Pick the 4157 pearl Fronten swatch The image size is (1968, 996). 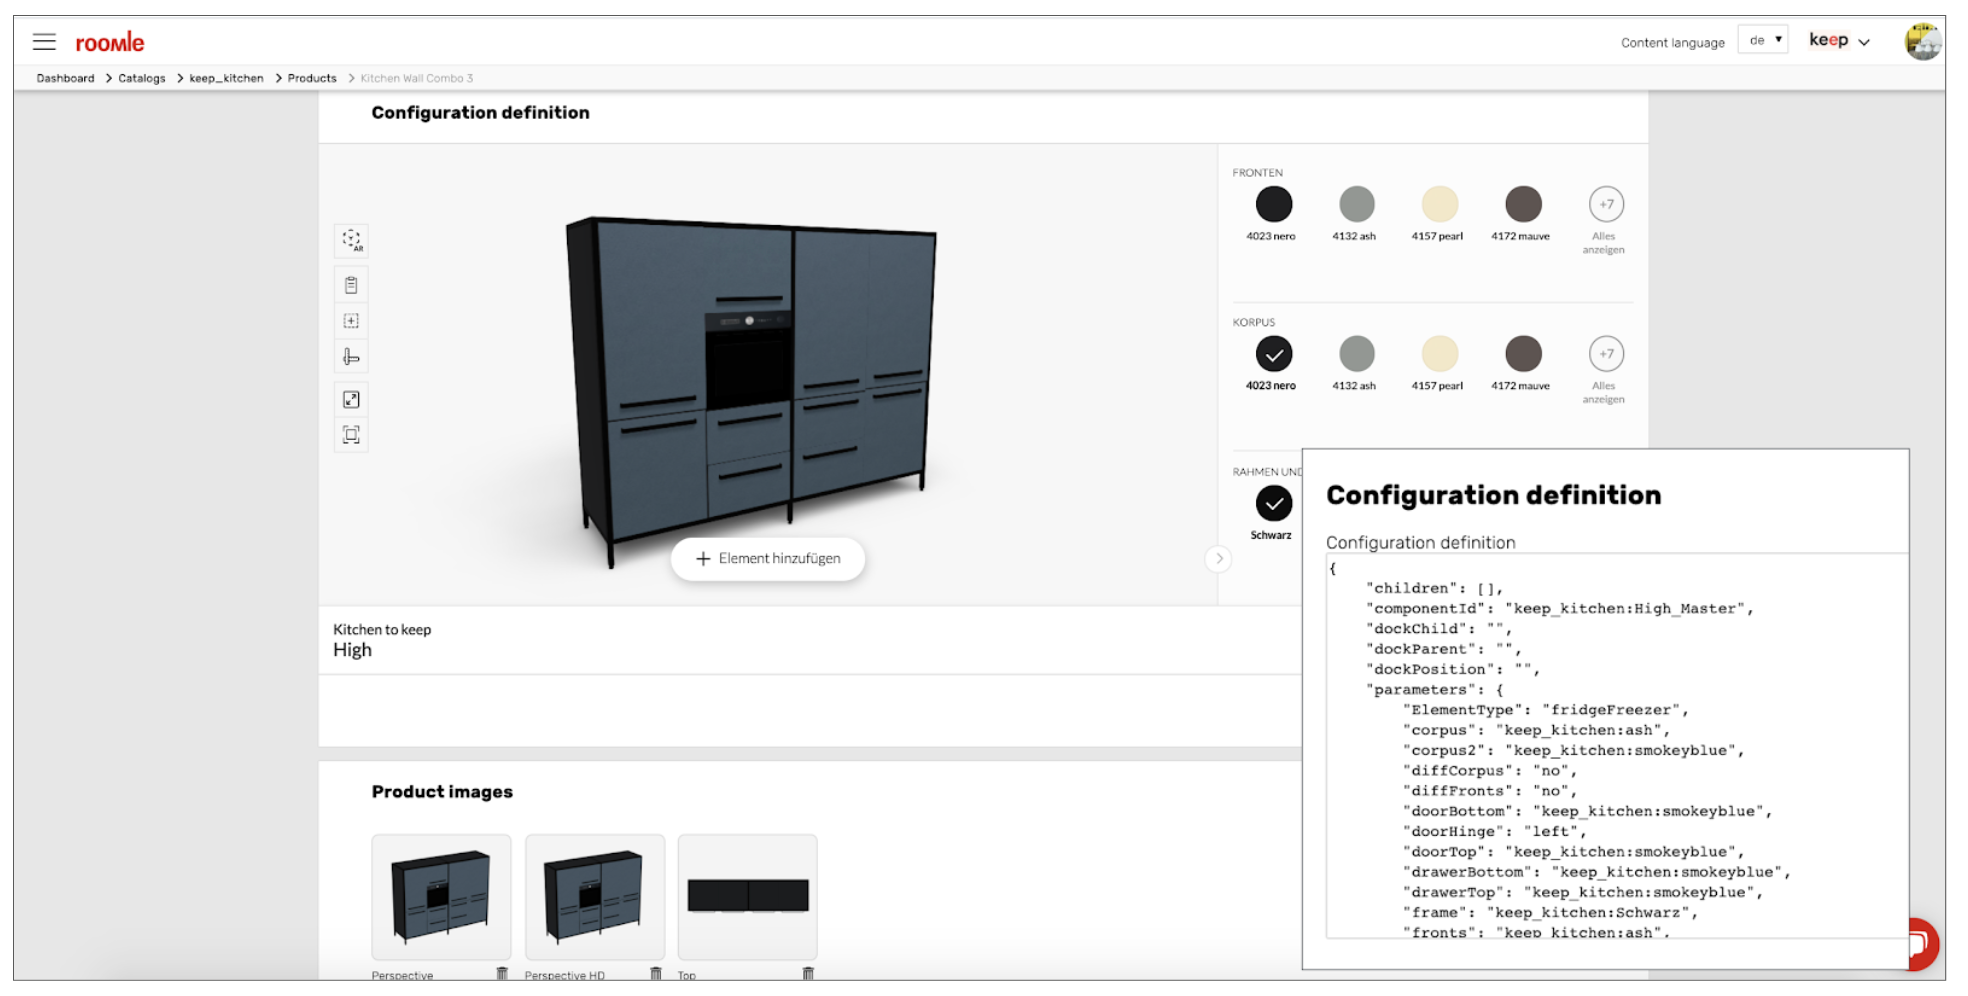(1439, 205)
